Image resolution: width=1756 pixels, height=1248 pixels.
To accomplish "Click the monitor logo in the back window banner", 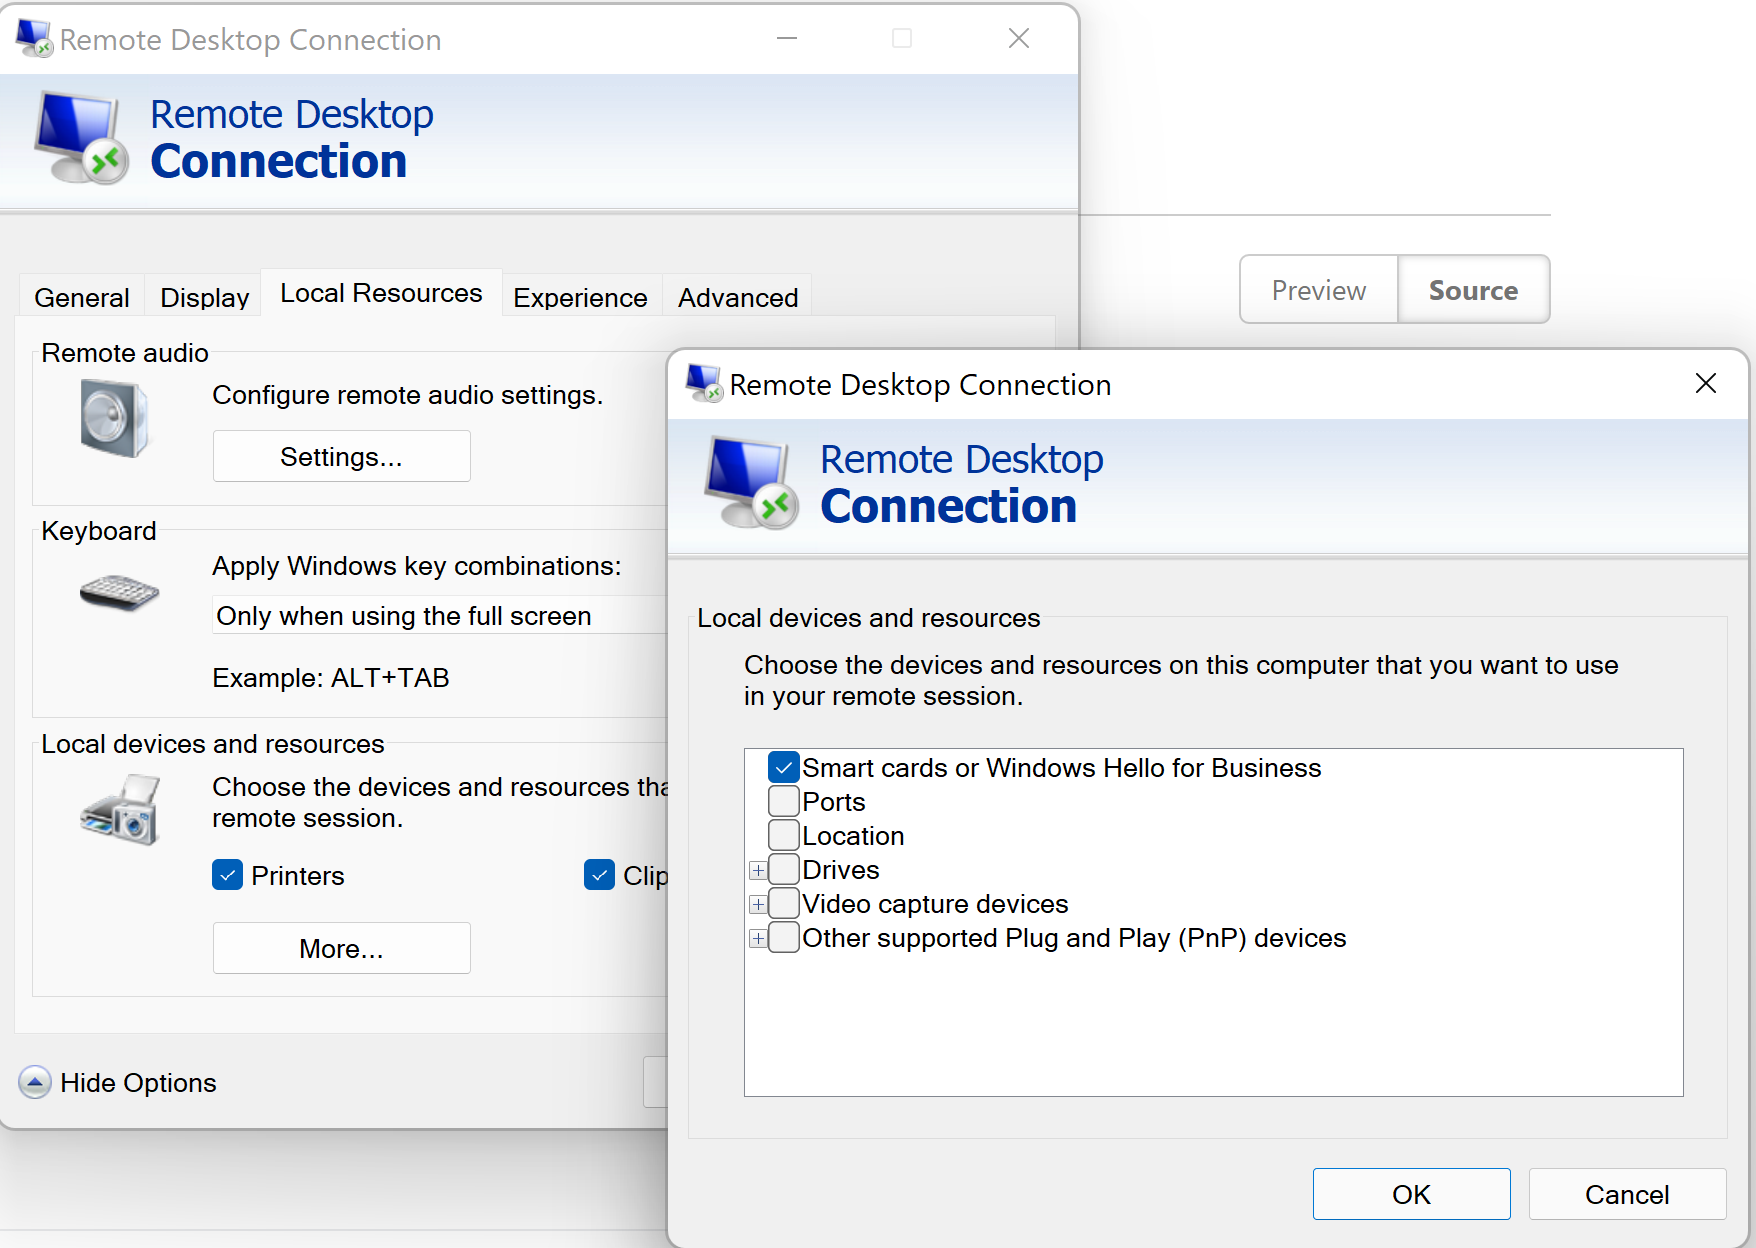I will [x=81, y=138].
